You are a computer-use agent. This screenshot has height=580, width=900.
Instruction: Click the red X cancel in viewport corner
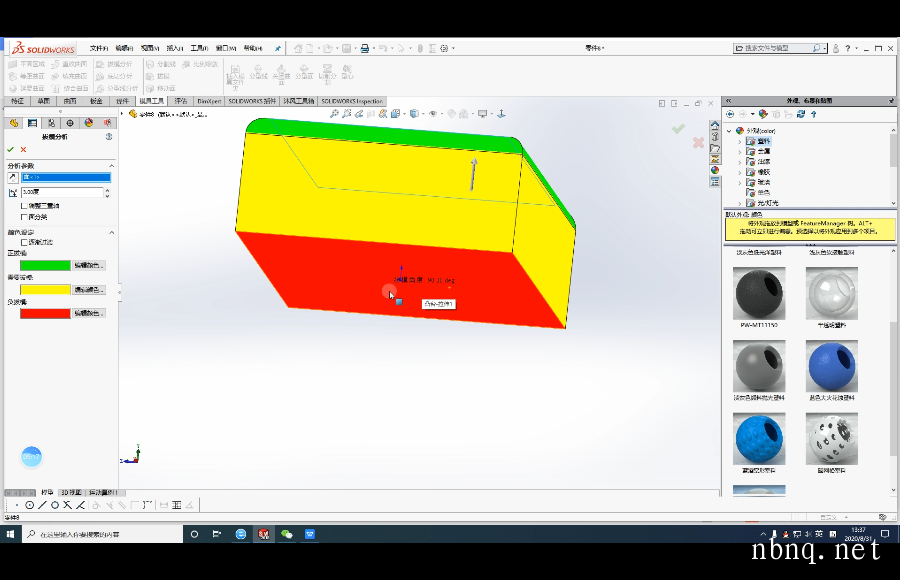tap(698, 142)
